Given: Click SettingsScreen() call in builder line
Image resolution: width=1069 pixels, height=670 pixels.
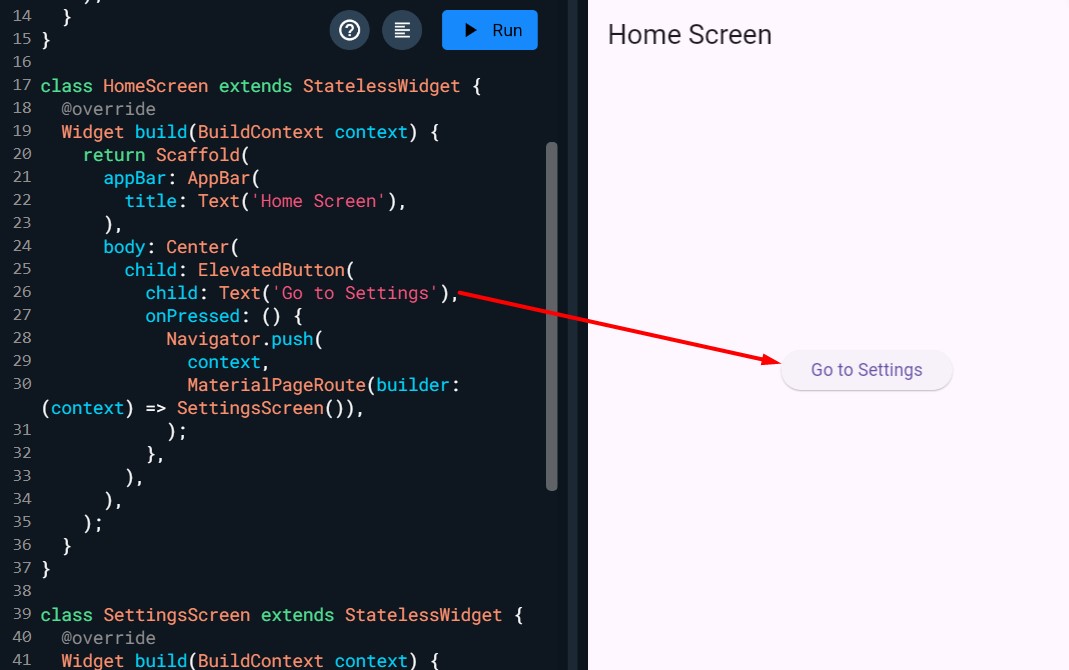Looking at the screenshot, I should (260, 408).
